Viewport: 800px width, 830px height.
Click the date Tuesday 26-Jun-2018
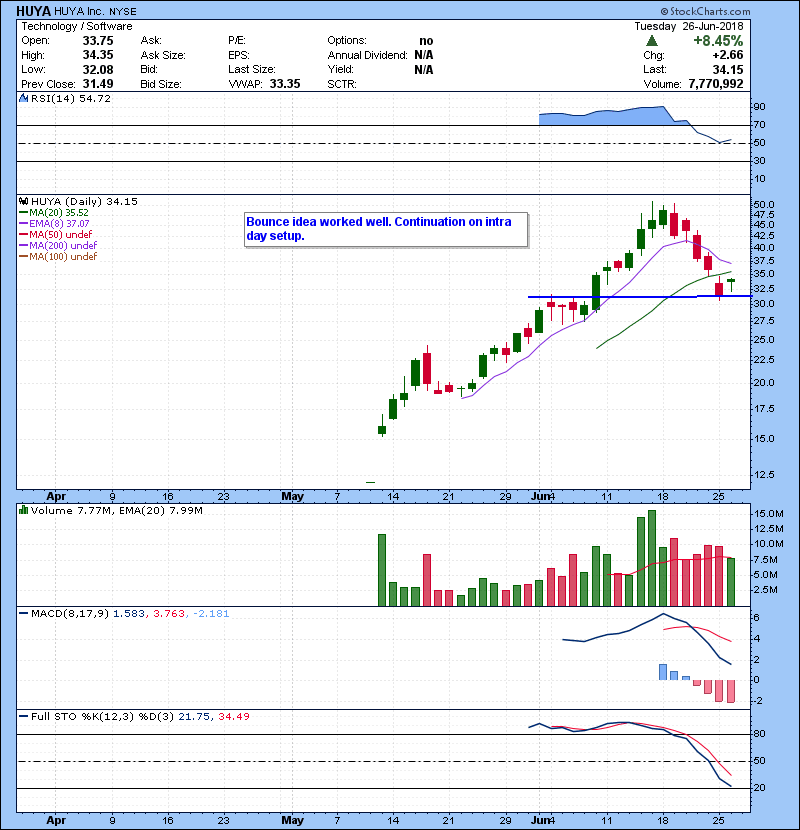pos(689,26)
